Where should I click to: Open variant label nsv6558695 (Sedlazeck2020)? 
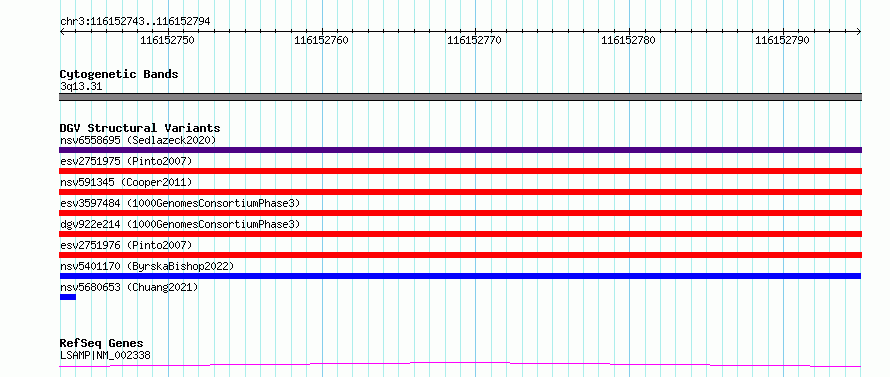click(x=138, y=140)
